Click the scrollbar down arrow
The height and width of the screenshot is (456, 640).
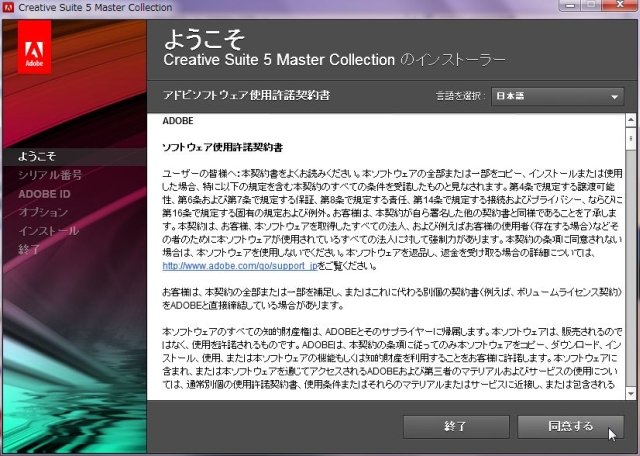tap(631, 394)
